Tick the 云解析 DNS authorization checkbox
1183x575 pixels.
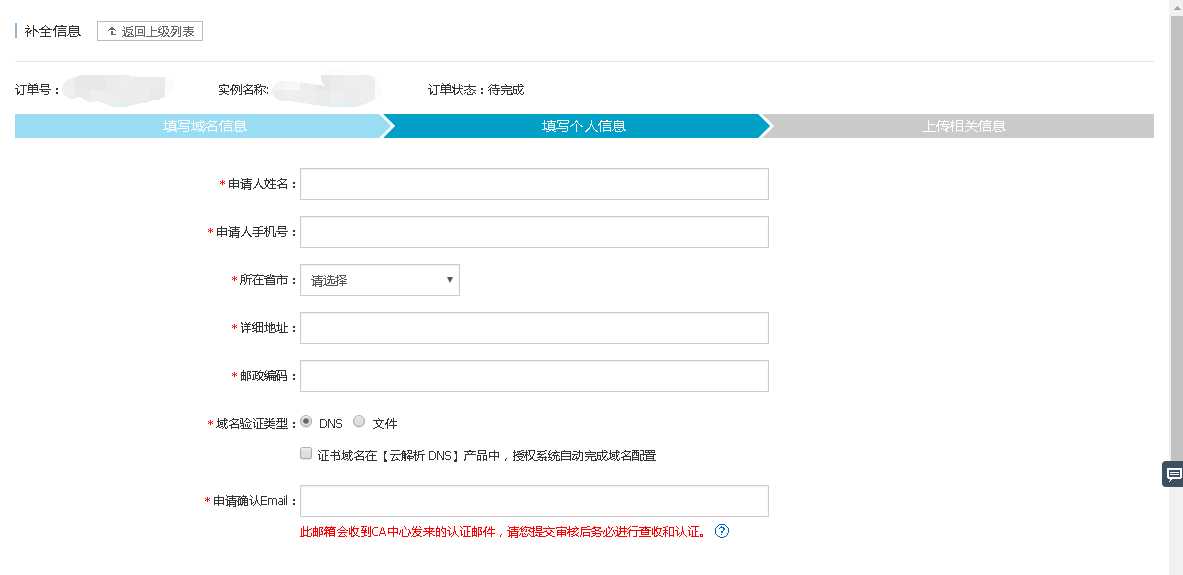pyautogui.click(x=306, y=454)
